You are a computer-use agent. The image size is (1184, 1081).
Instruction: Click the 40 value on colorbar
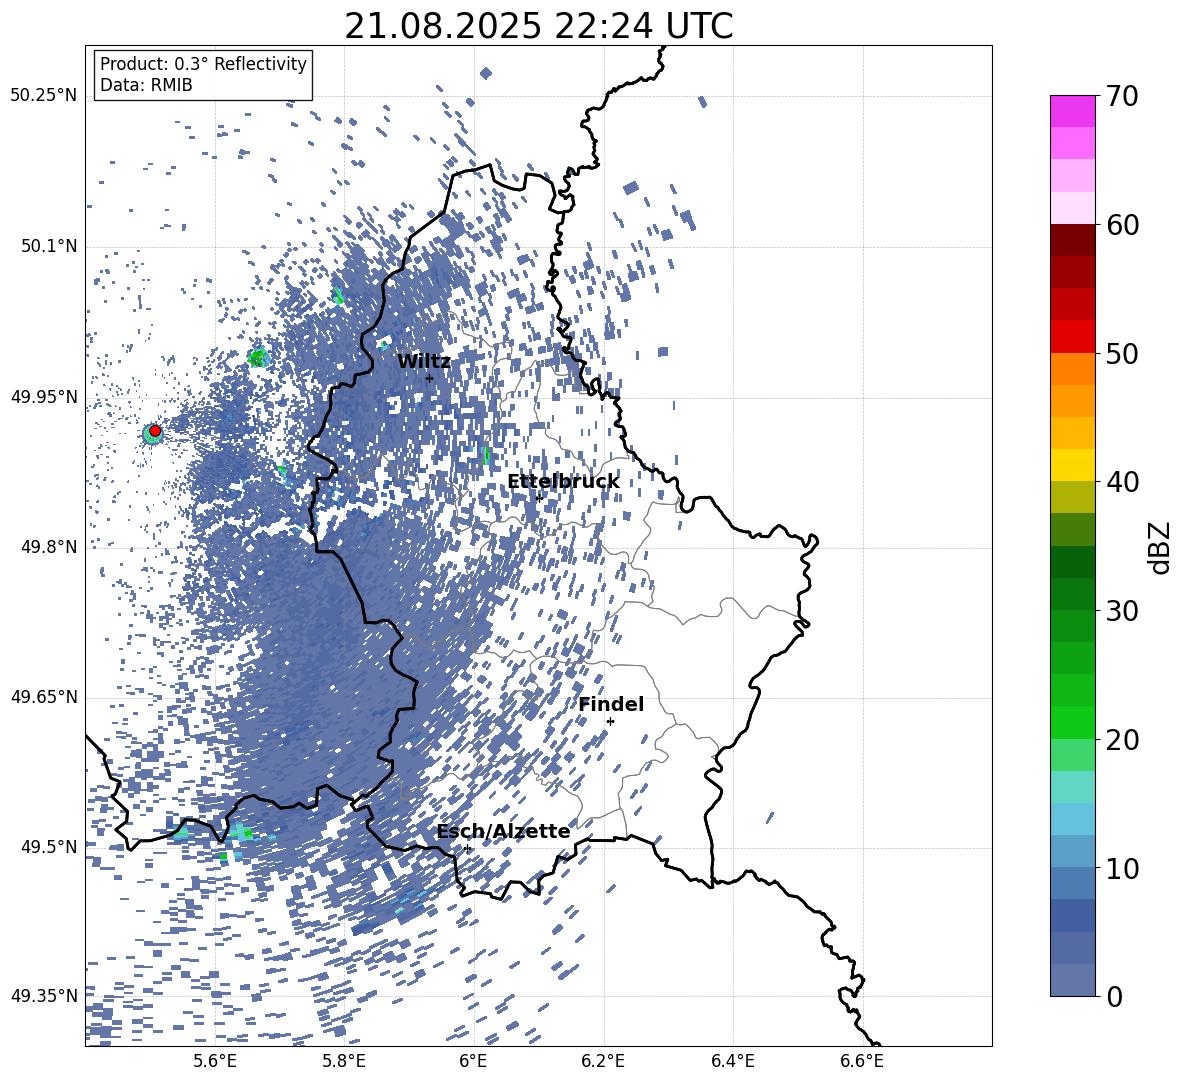coord(1122,482)
